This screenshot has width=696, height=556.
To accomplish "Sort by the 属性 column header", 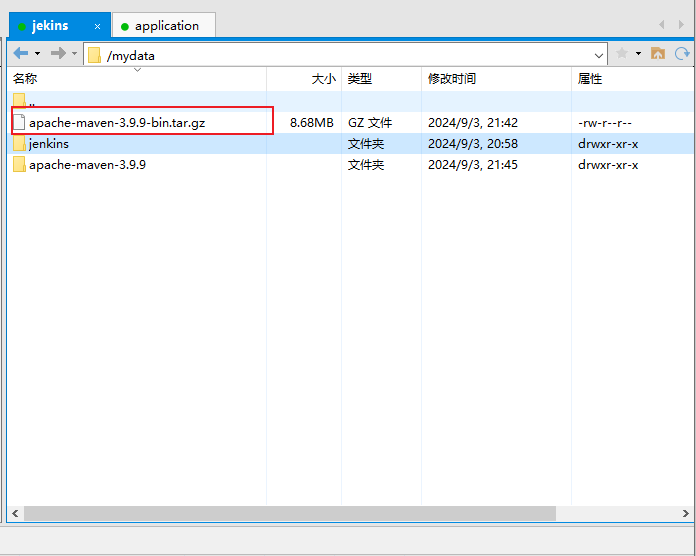I will click(x=633, y=79).
